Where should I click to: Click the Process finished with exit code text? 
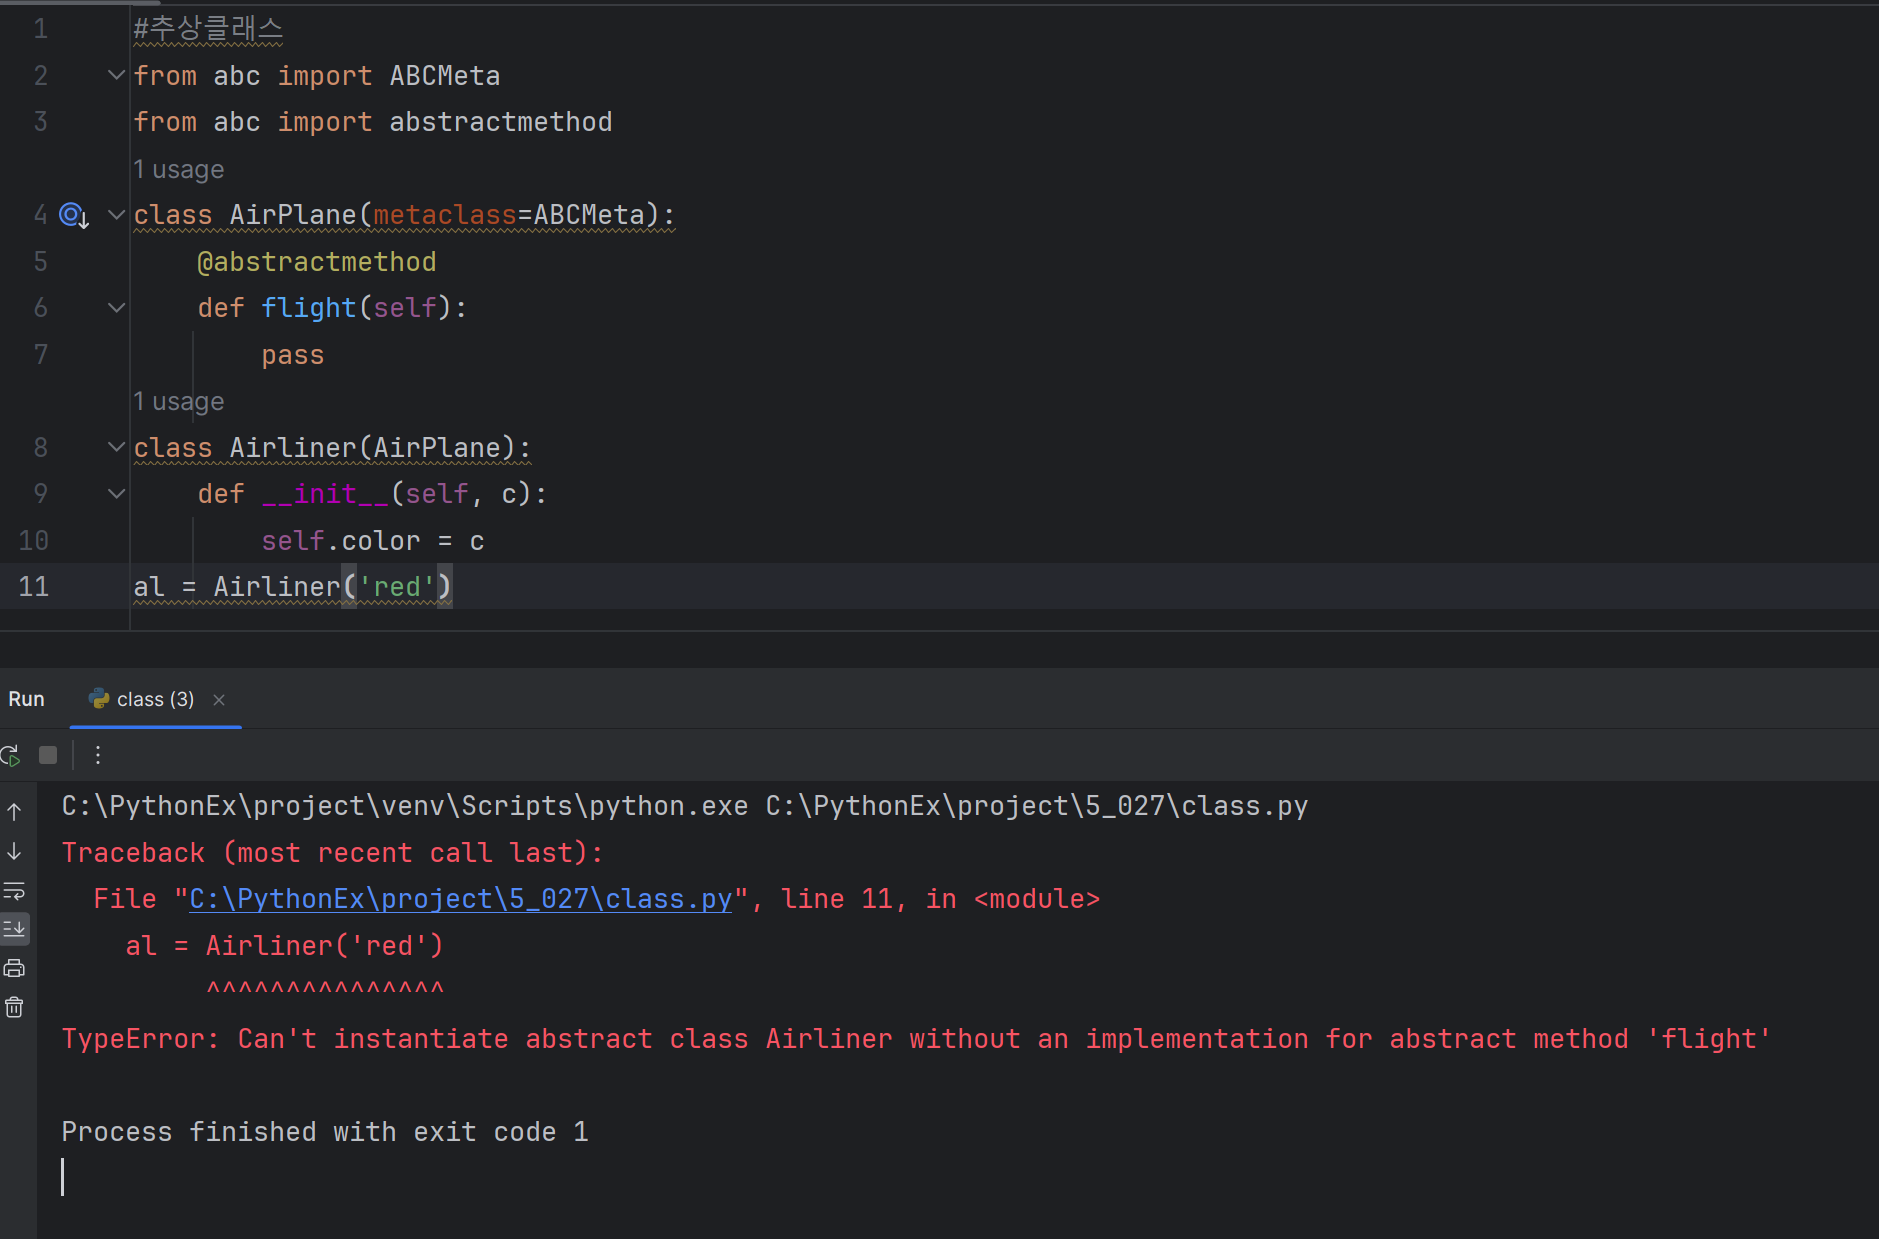coord(325,1132)
